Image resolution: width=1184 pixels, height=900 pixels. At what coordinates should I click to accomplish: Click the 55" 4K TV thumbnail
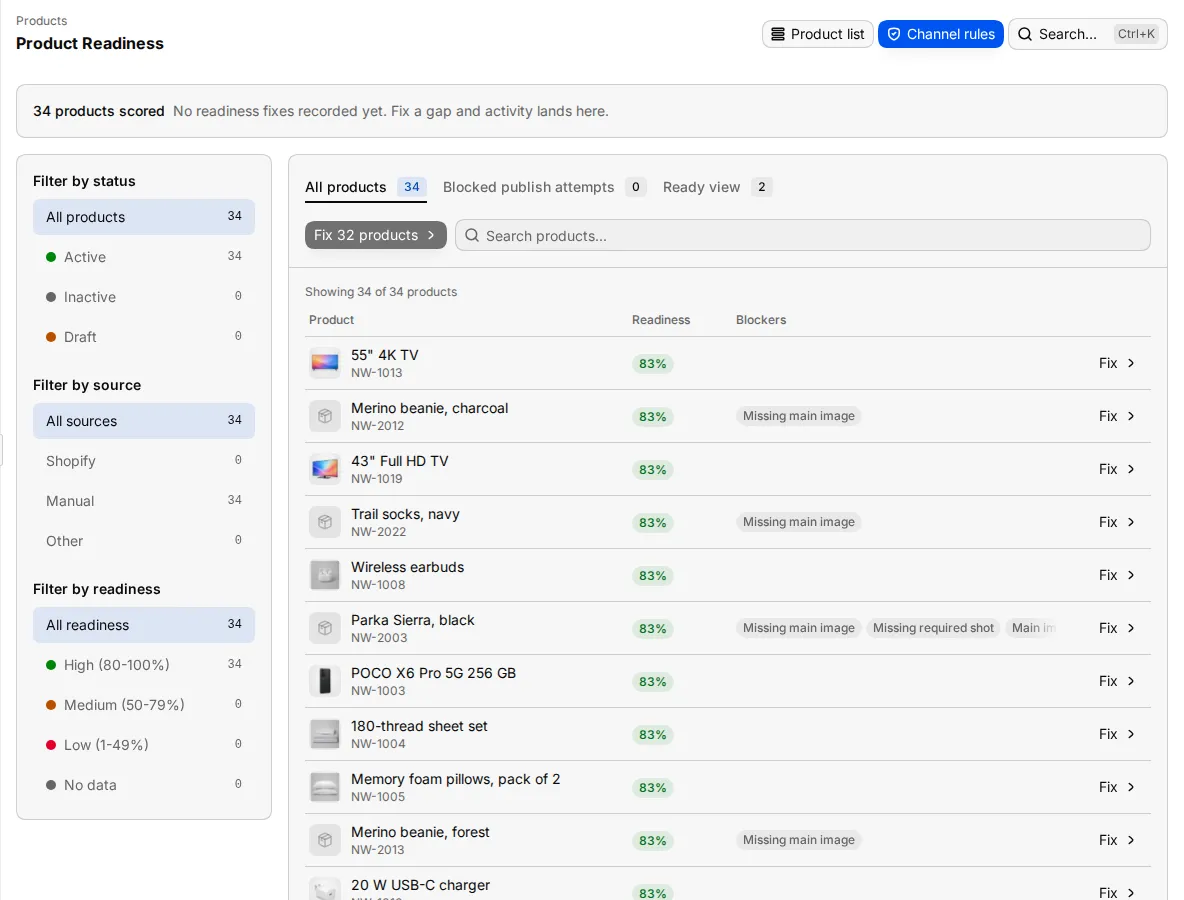[x=325, y=363]
